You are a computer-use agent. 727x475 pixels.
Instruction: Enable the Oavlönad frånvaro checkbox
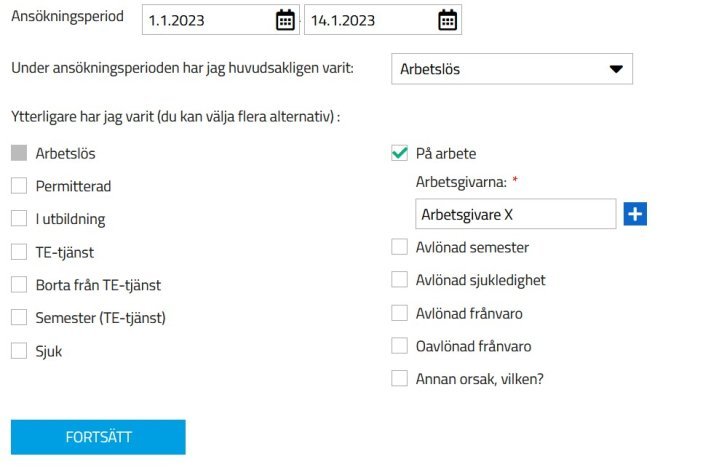click(399, 346)
